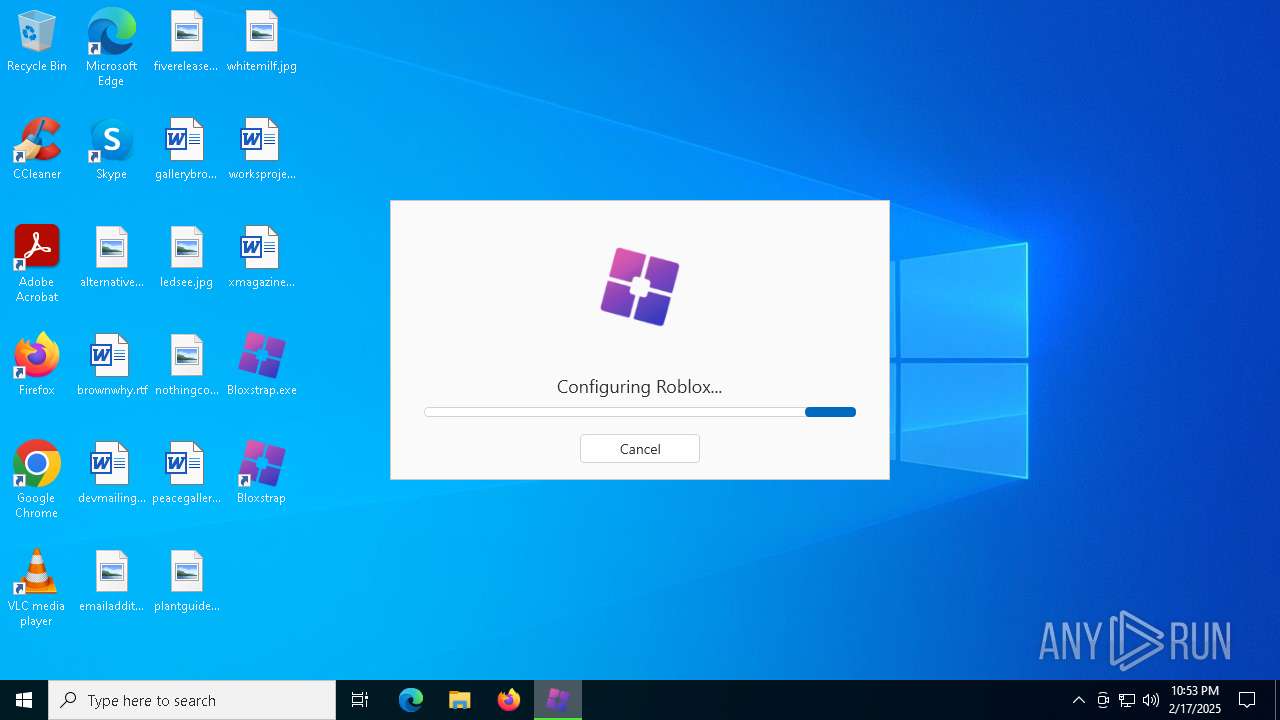
Task: Select the whitemilf.jpg file icon
Action: [261, 42]
